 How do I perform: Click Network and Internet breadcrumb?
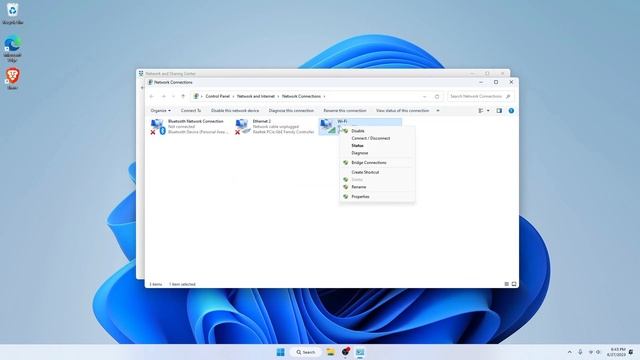[x=256, y=96]
